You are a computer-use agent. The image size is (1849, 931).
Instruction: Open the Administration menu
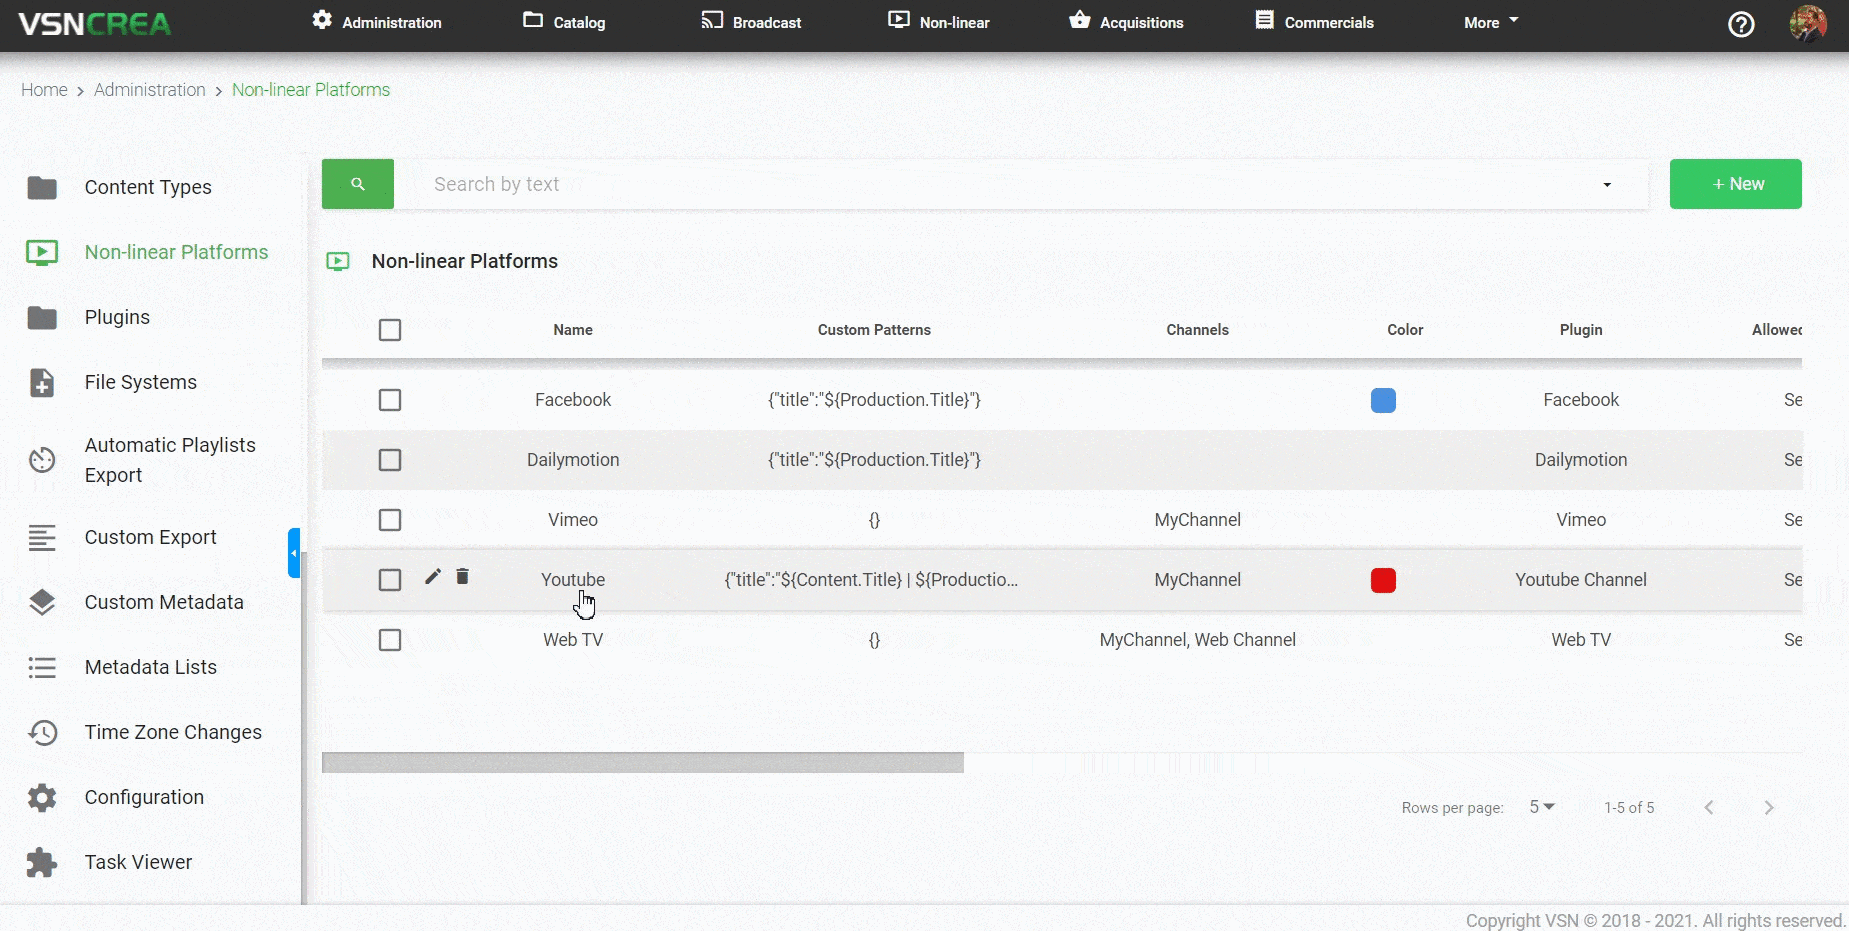tap(377, 22)
